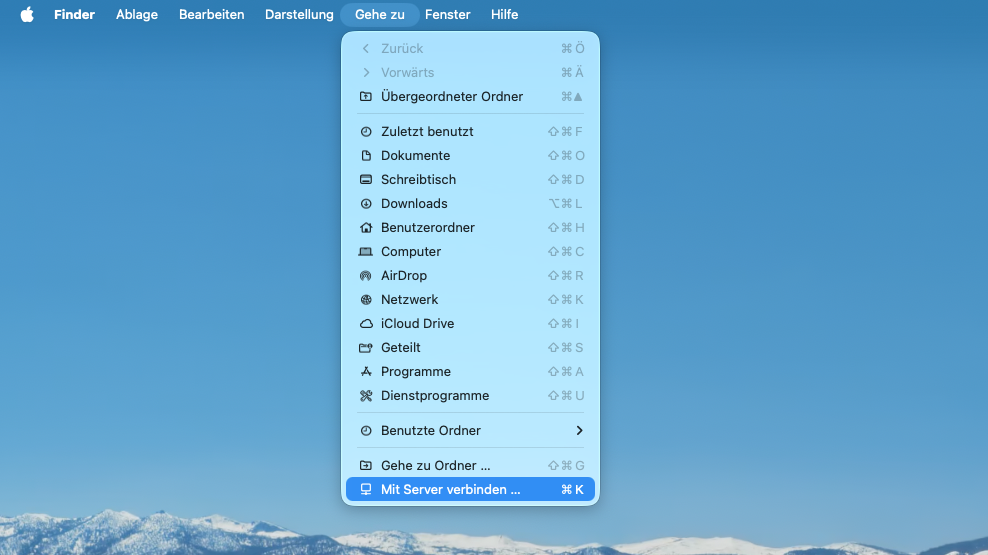Open Zuletzt benutzt from the menu
Screen dimensions: 988x555
(427, 132)
